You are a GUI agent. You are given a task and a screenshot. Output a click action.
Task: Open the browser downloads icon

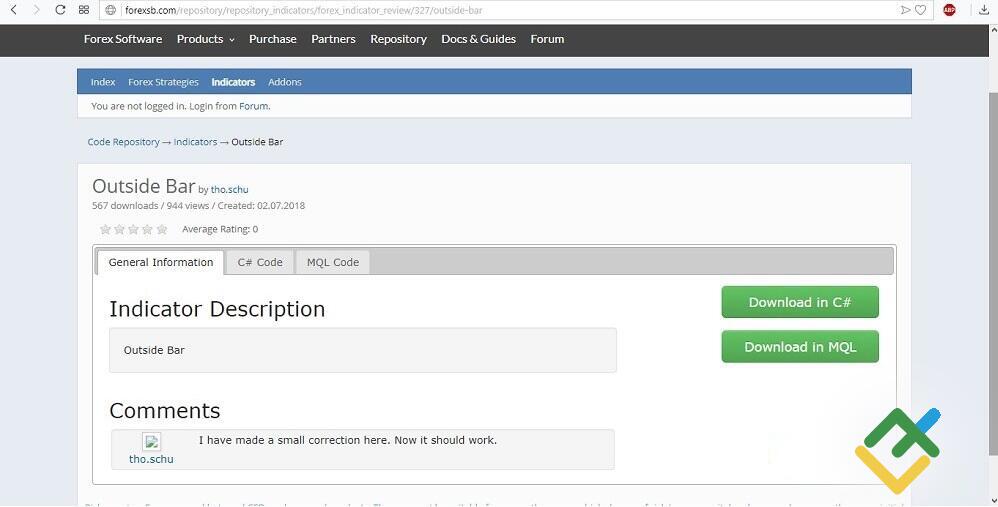983,10
